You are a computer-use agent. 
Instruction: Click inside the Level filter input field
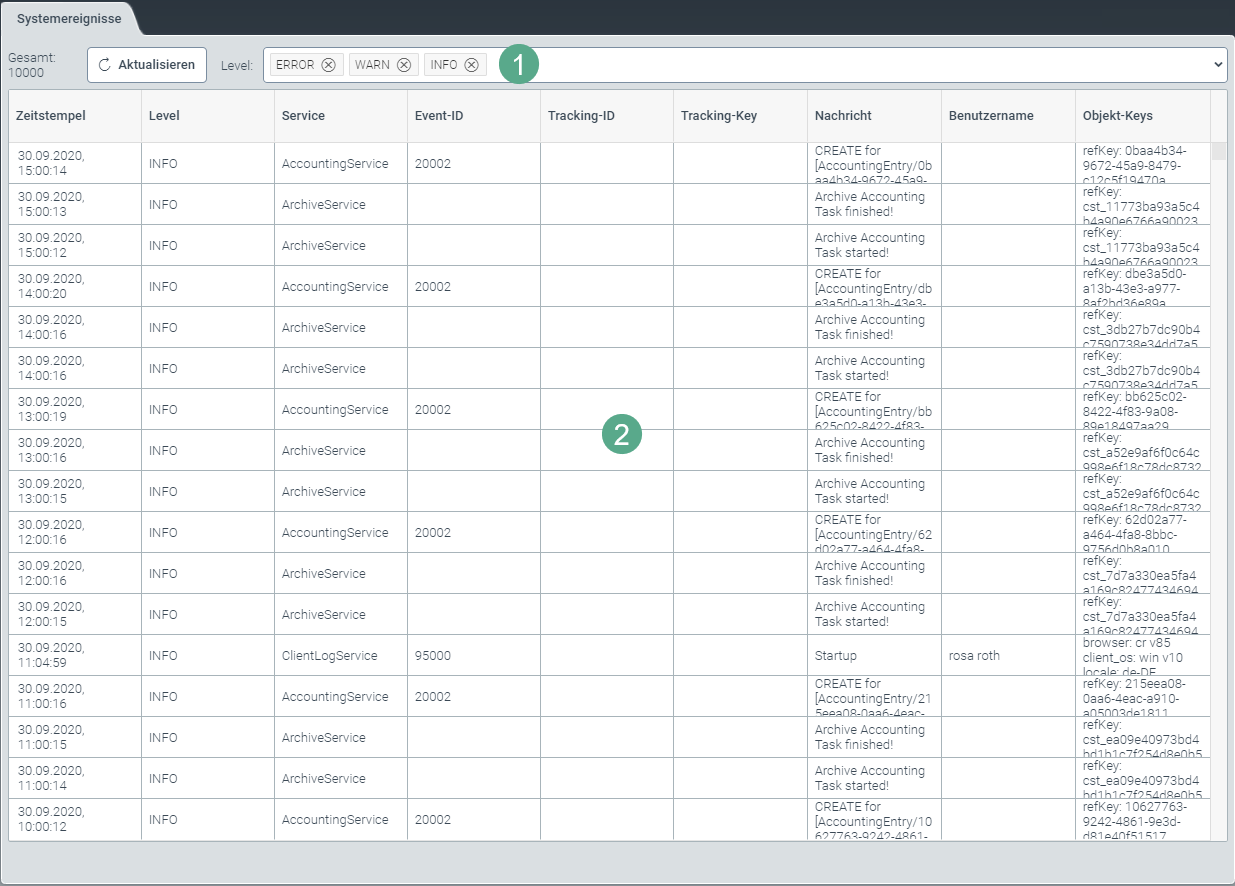(850, 65)
